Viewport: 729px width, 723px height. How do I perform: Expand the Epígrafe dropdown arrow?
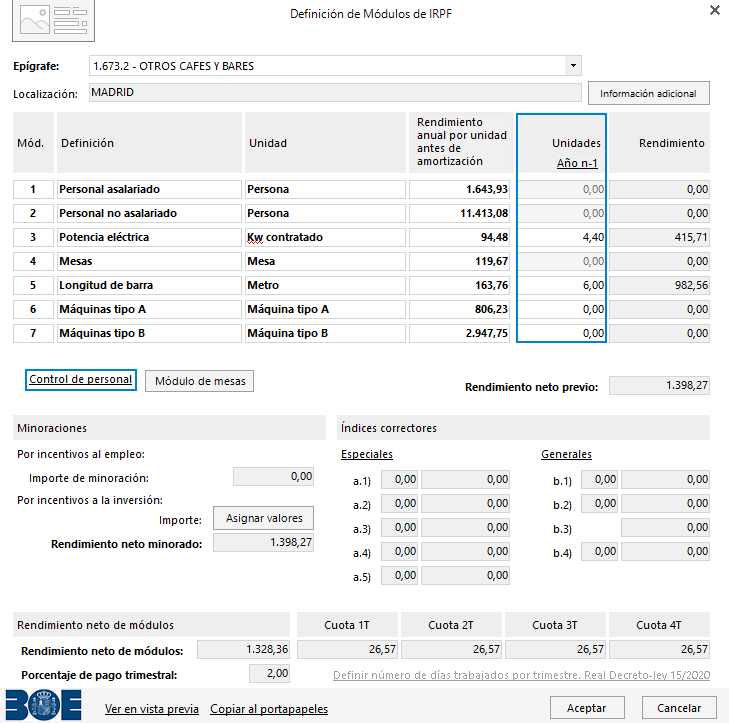pos(573,66)
